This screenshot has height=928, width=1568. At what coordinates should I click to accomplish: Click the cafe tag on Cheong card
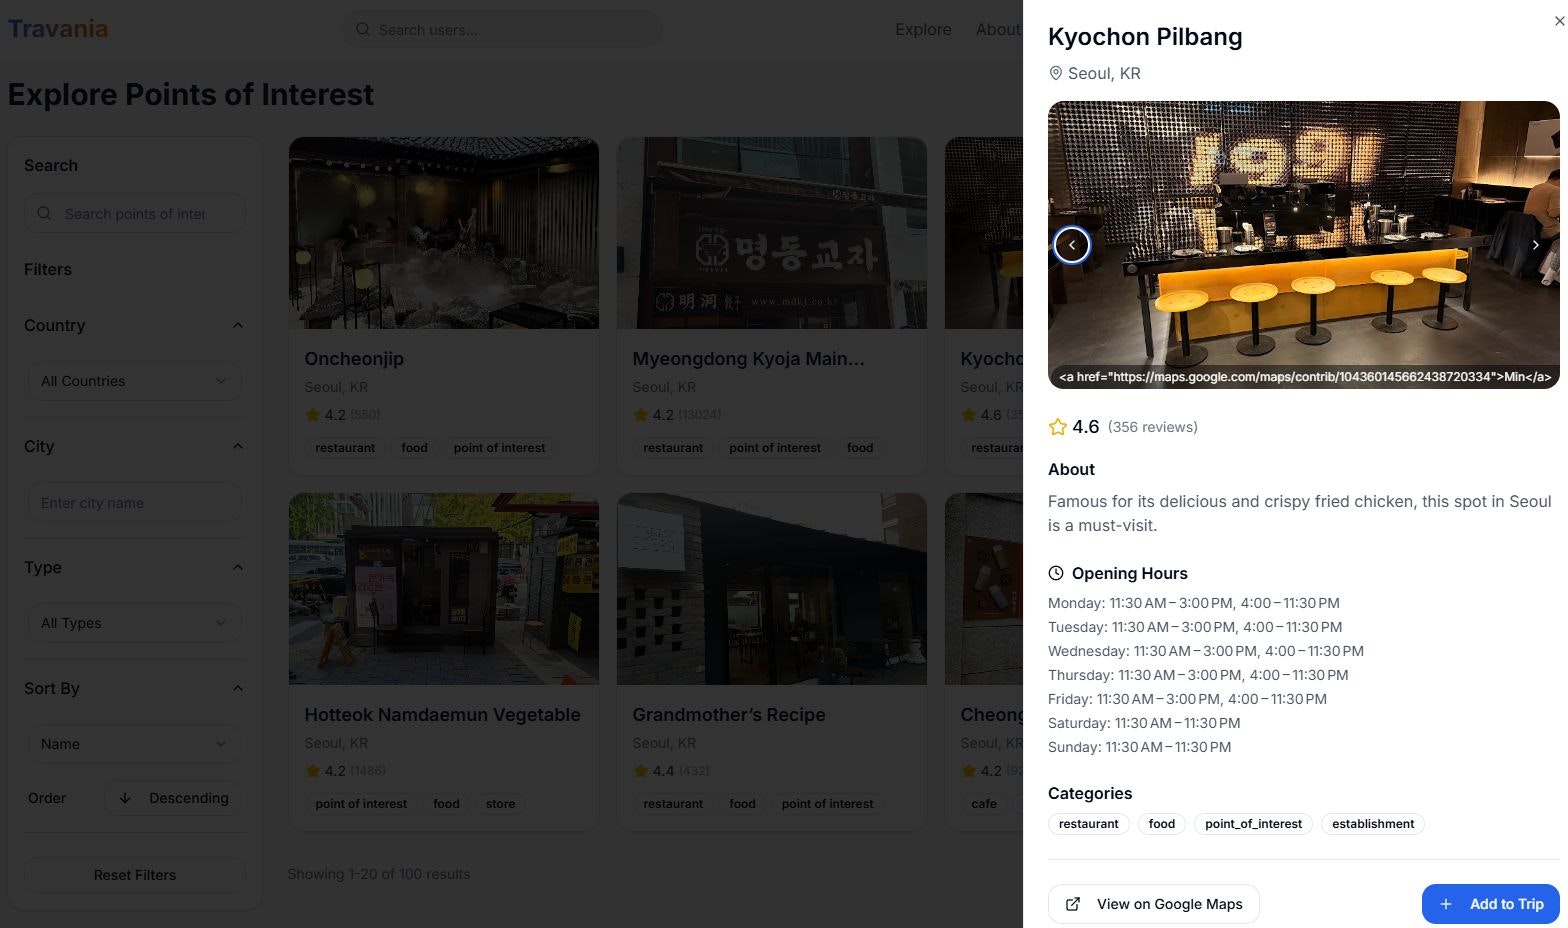click(x=984, y=804)
